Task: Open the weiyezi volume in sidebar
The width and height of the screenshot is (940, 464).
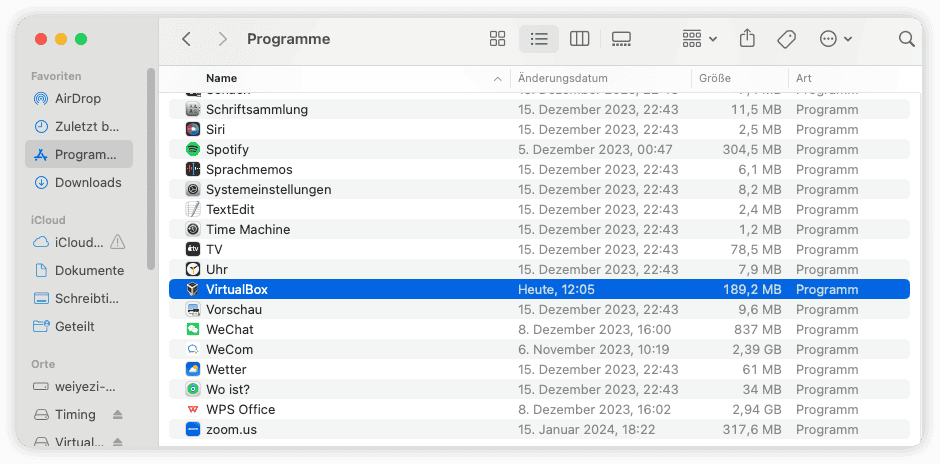Action: tap(79, 386)
